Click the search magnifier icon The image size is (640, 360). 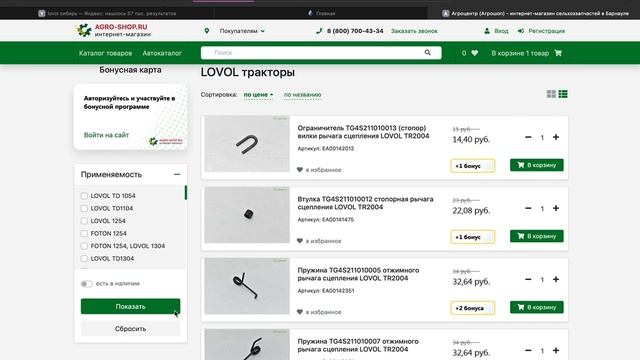(x=427, y=53)
